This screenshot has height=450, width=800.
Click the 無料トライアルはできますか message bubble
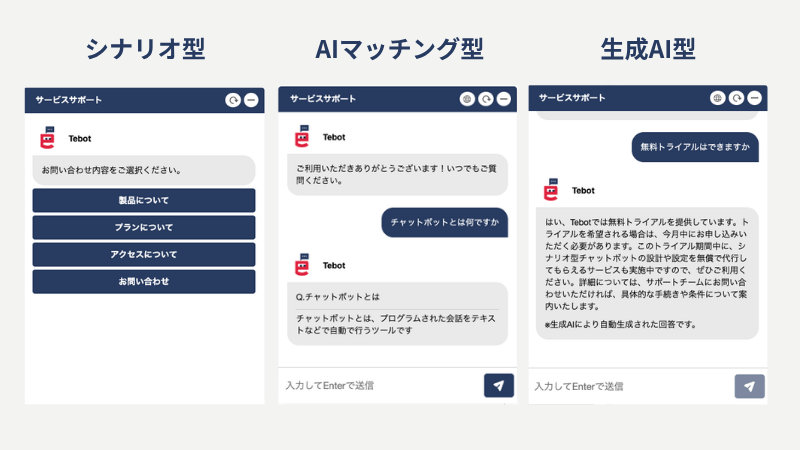click(695, 147)
